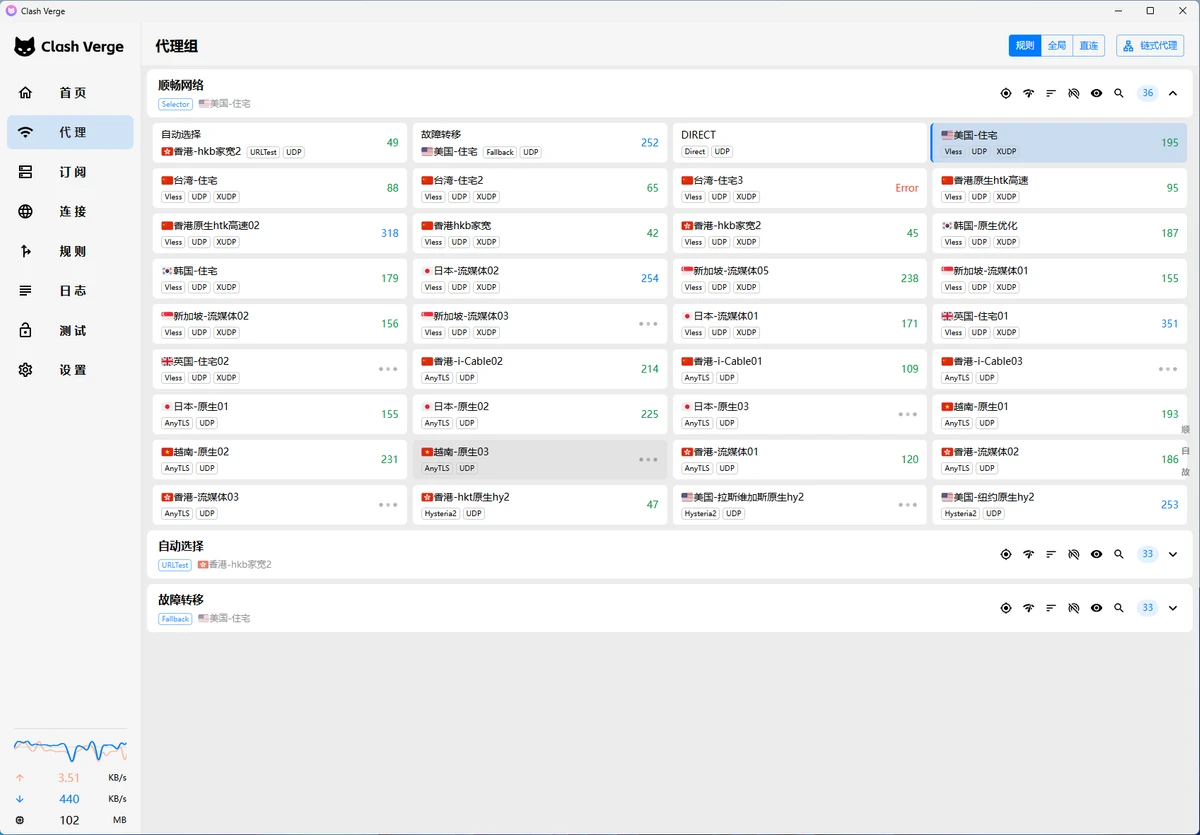
Task: Open the 订阅 page in the sidebar
Action: point(70,172)
